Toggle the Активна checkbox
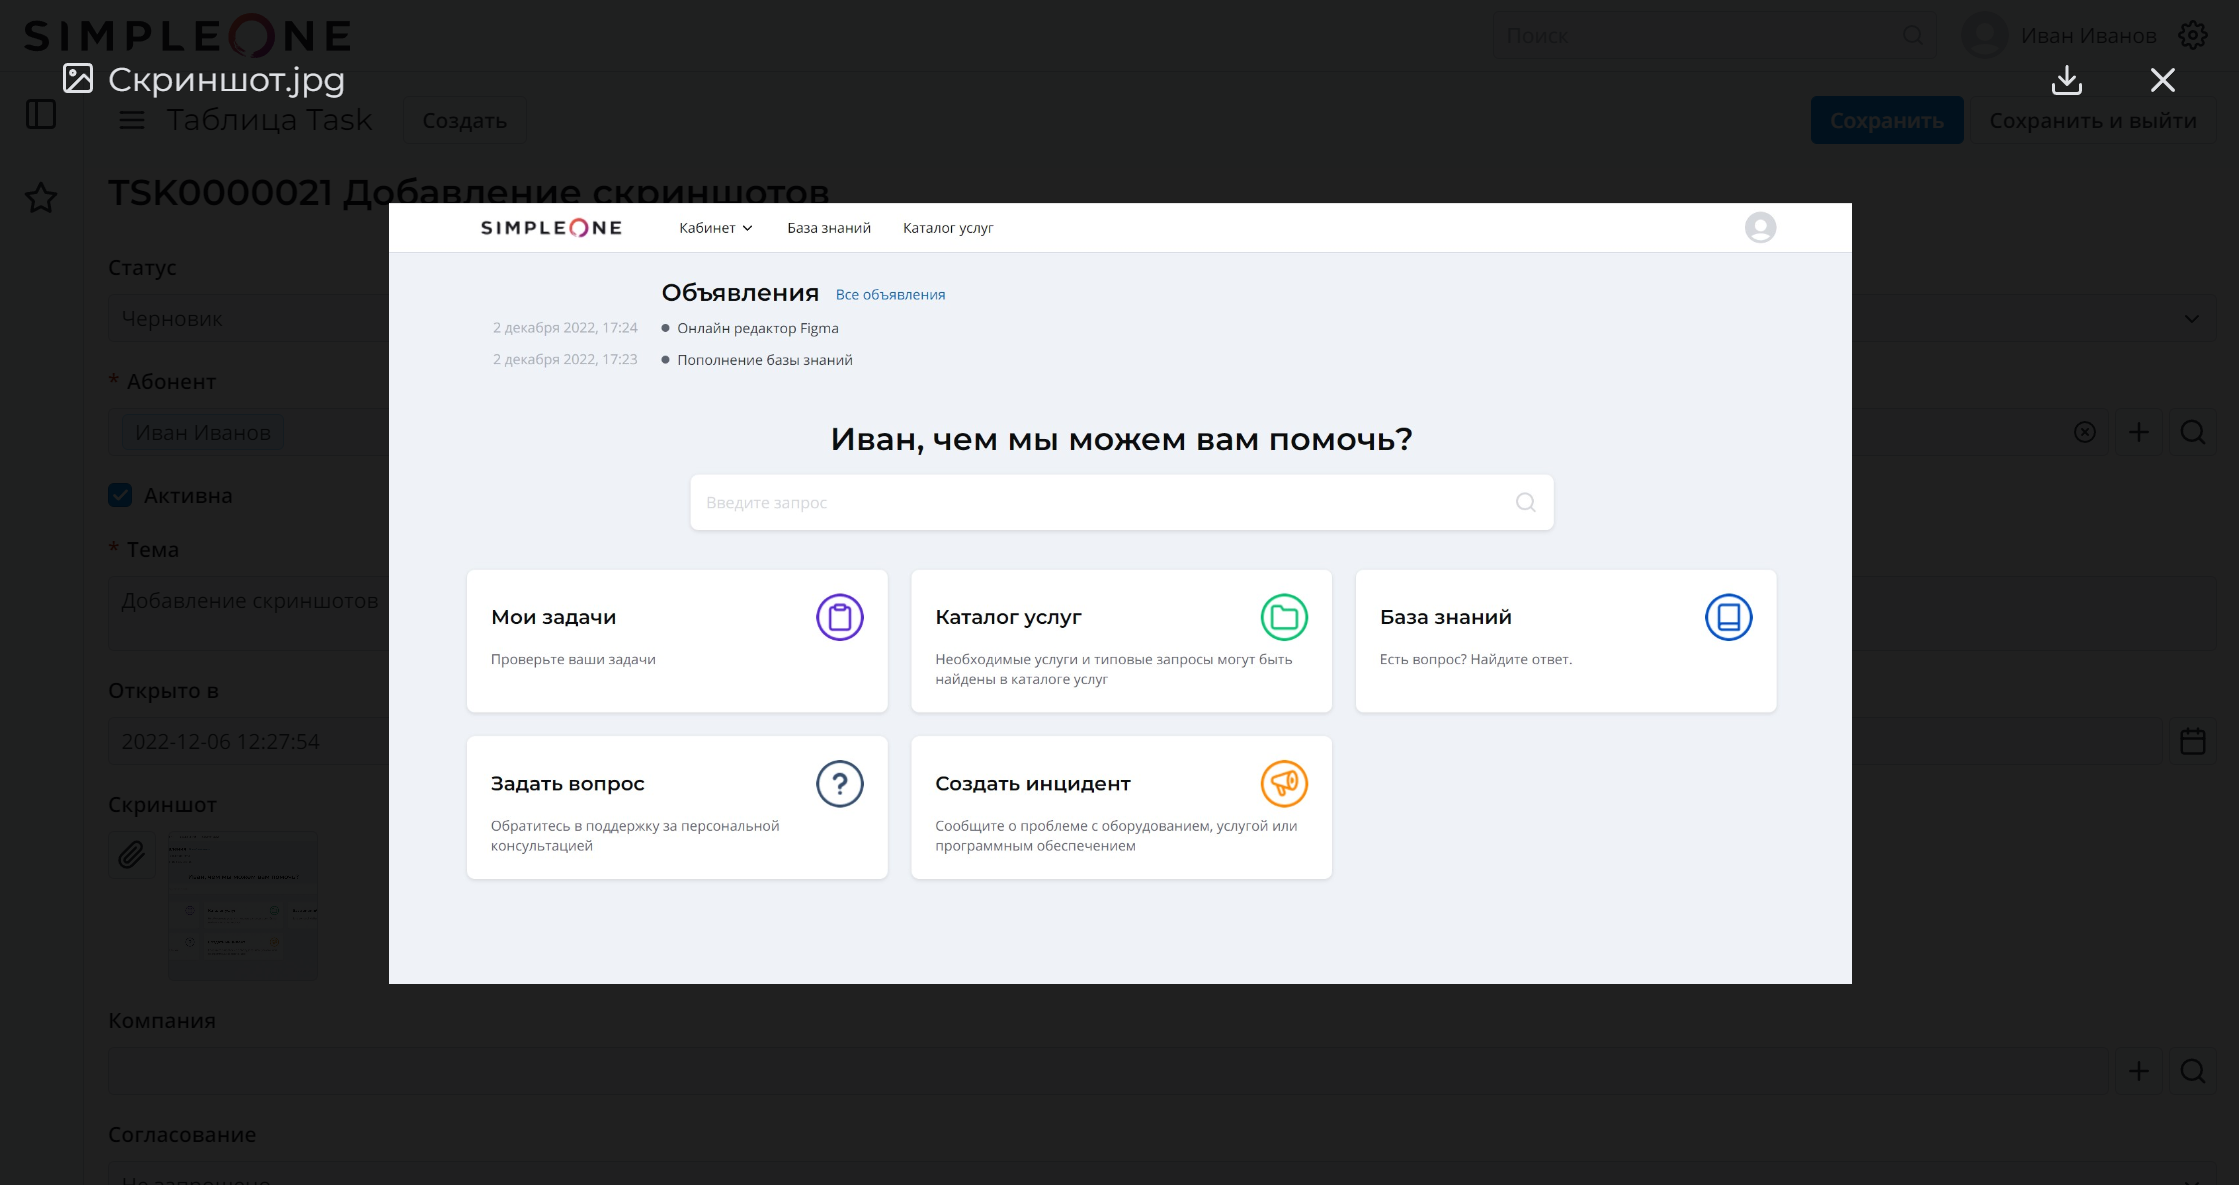The width and height of the screenshot is (2239, 1185). click(x=120, y=495)
